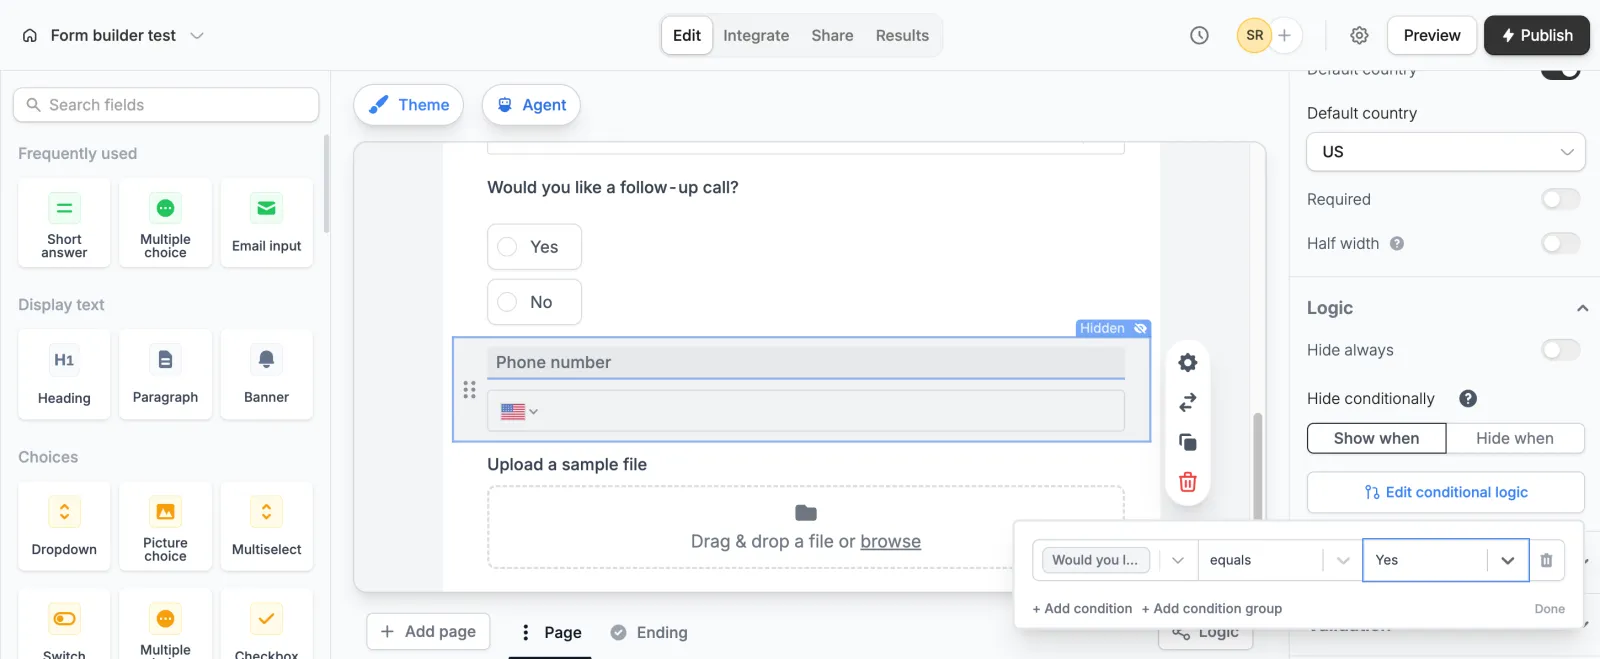The height and width of the screenshot is (659, 1600).
Task: Switch to the Results tab
Action: pos(902,35)
